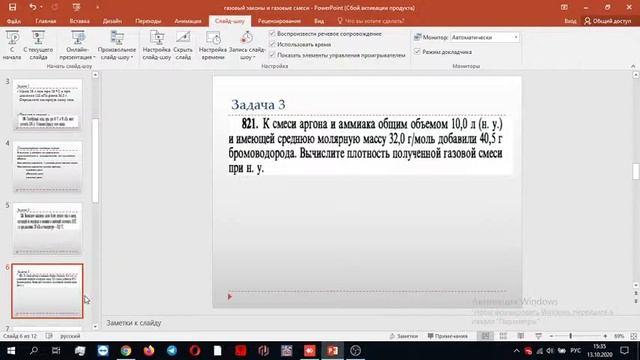The image size is (640, 360).
Task: Toggle the Примечания button in status bar
Action: tap(447, 336)
